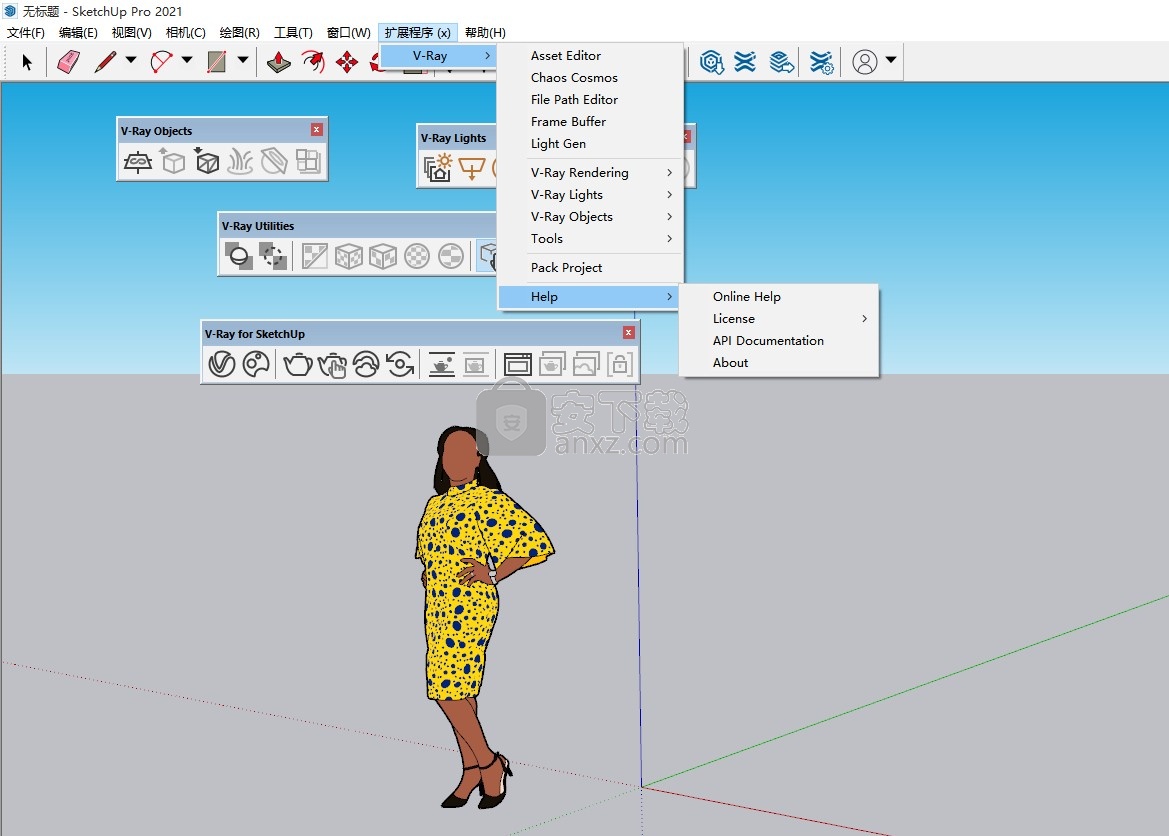
Task: Open the rectangle tool dropdown arrow
Action: [x=242, y=60]
